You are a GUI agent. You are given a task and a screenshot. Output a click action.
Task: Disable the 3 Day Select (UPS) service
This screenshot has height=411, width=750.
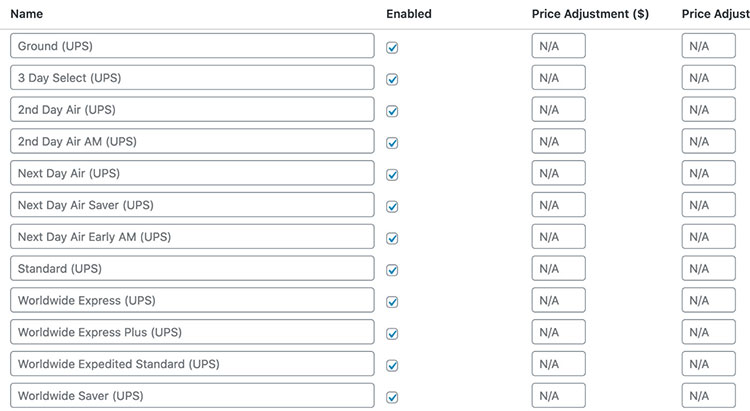point(392,79)
